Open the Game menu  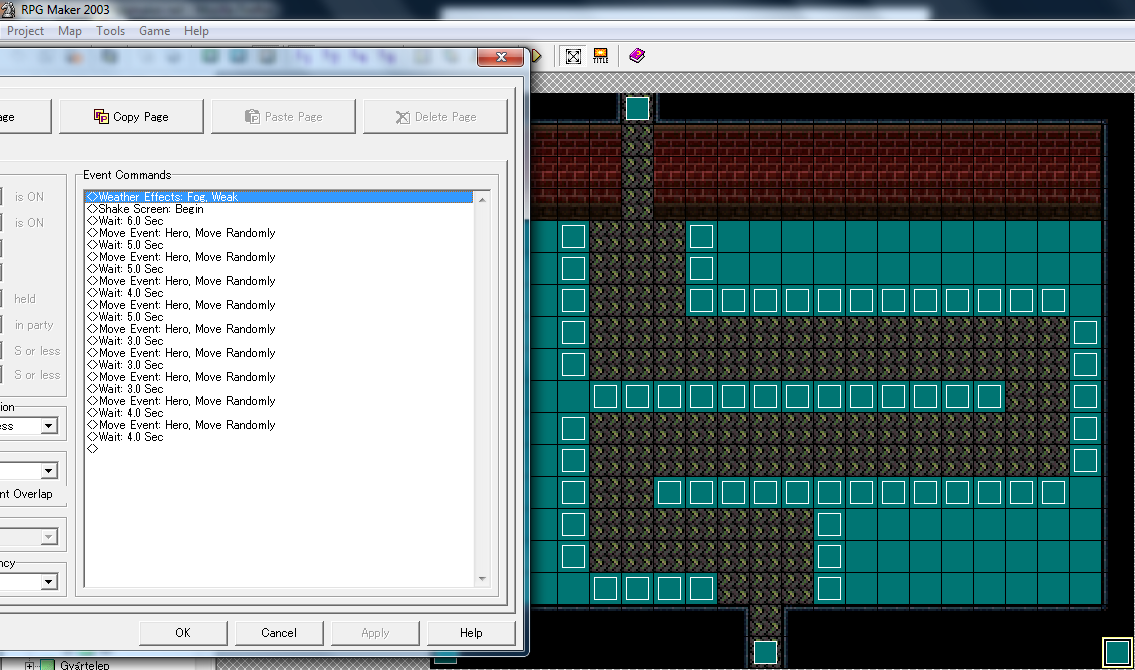[x=154, y=31]
